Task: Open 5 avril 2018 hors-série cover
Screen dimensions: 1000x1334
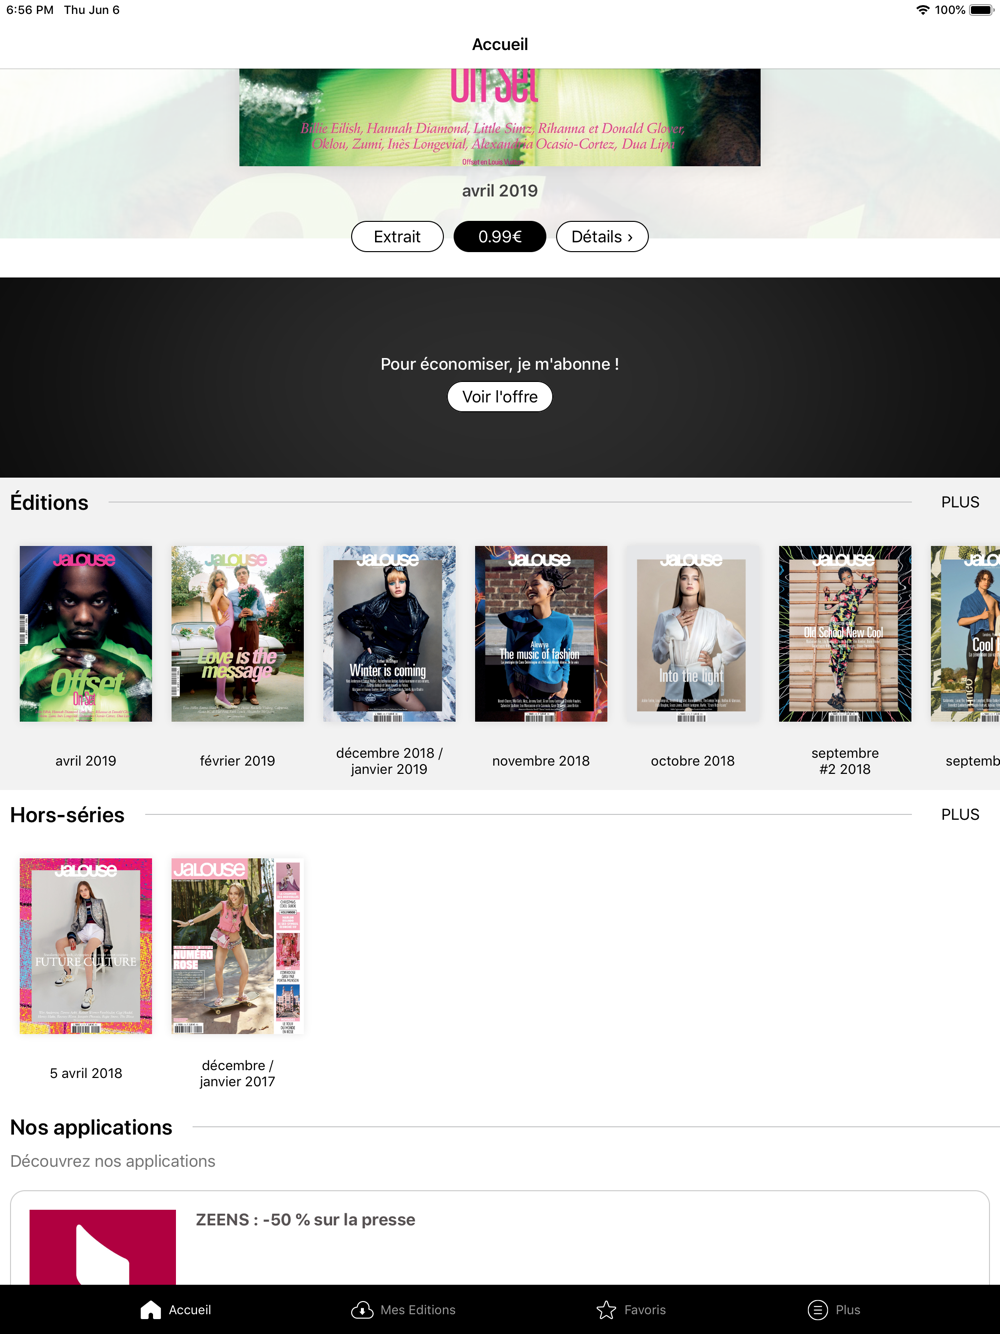Action: (x=86, y=946)
